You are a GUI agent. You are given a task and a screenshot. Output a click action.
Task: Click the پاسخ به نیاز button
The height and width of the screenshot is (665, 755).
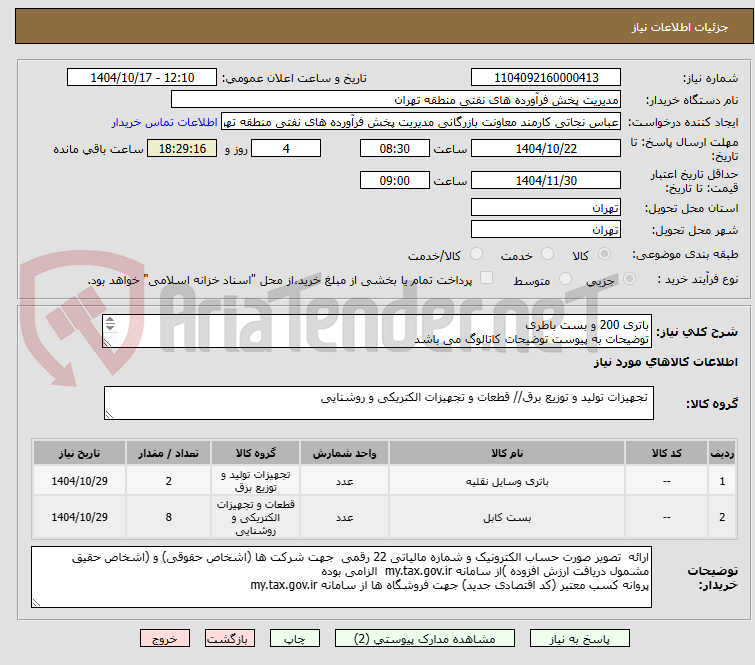579,639
